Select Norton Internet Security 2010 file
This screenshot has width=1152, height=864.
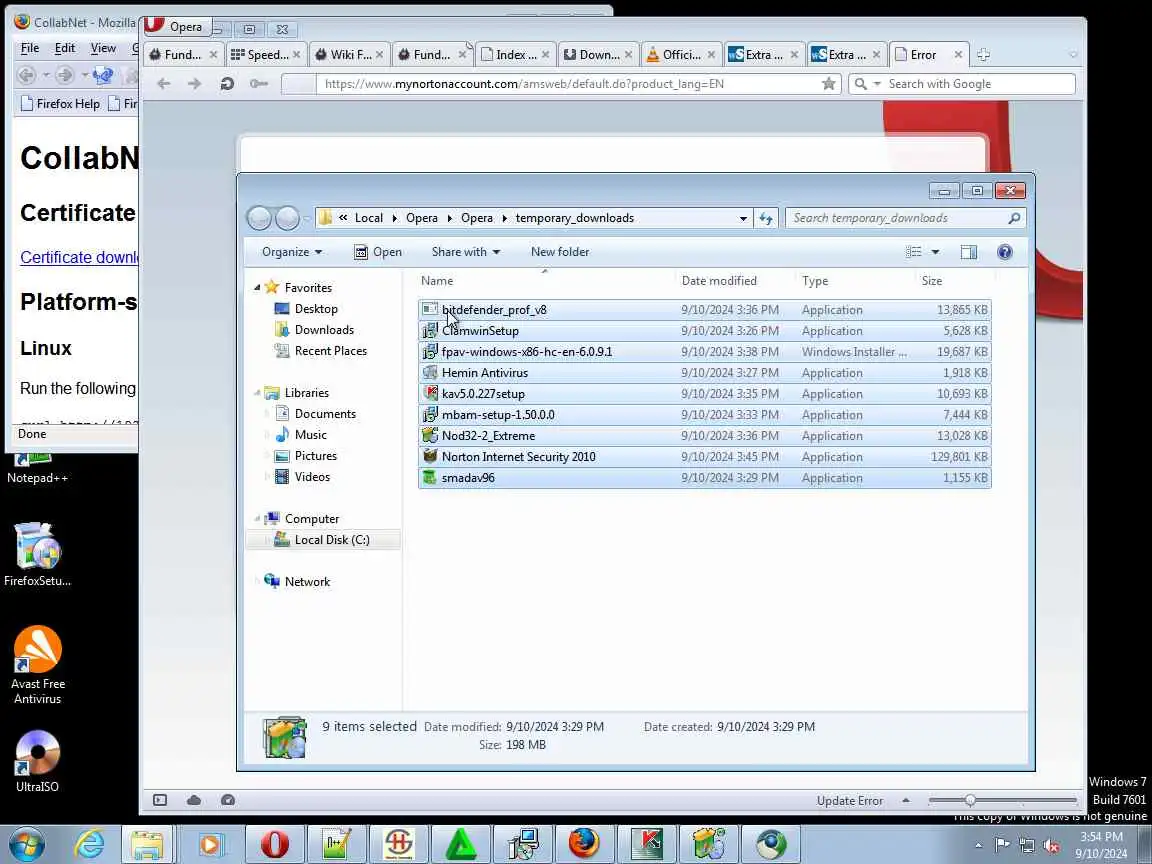click(705, 457)
